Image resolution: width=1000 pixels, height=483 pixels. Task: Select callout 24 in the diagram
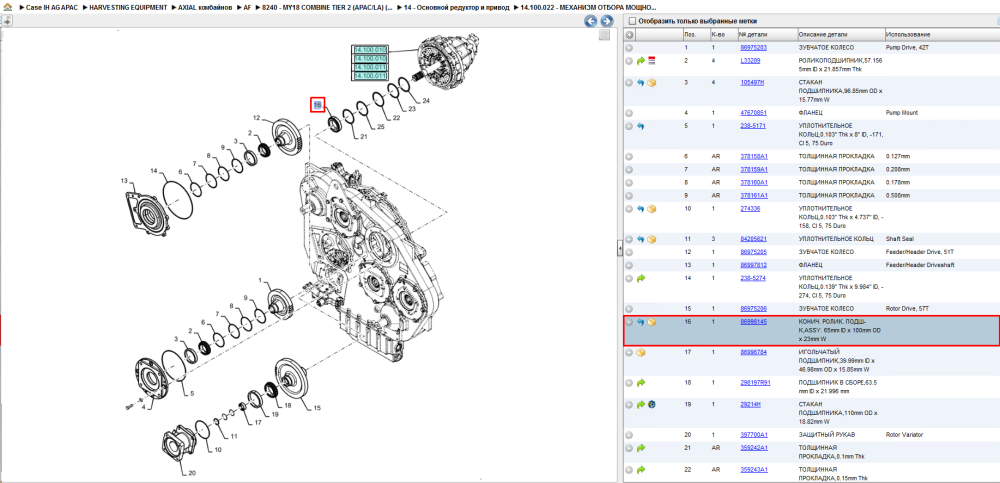tap(426, 101)
